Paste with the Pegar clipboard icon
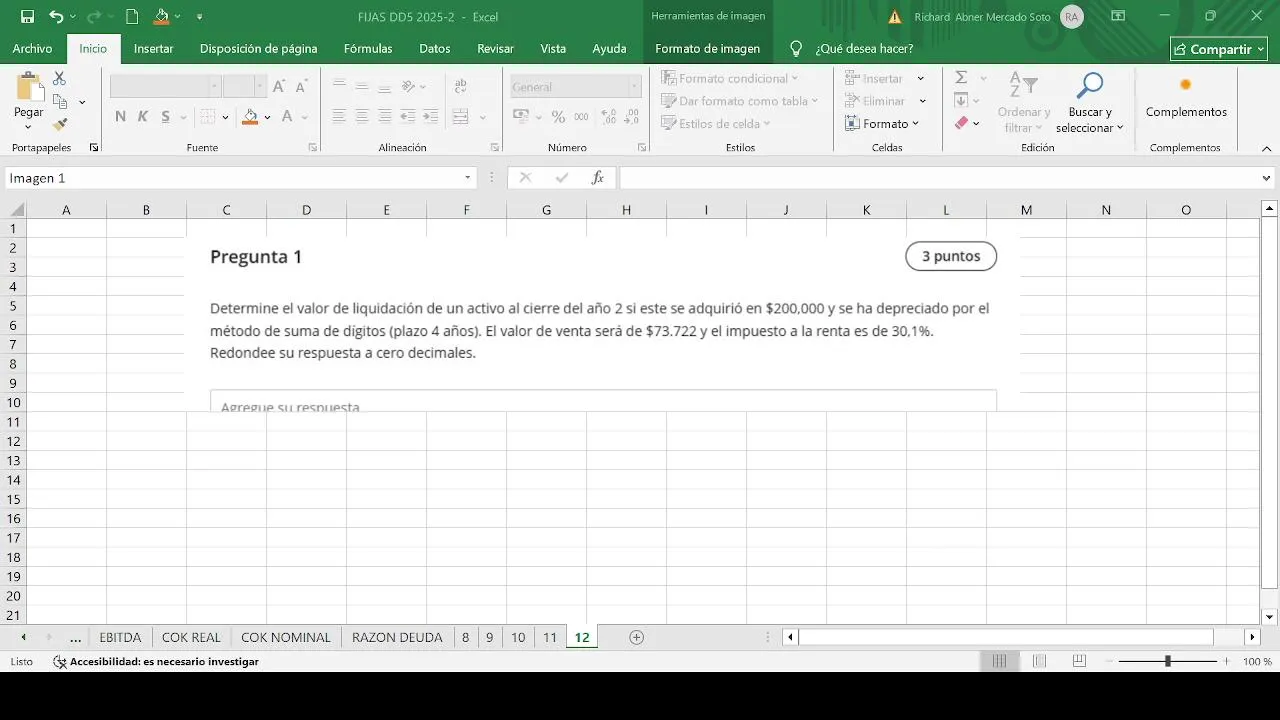 point(29,88)
